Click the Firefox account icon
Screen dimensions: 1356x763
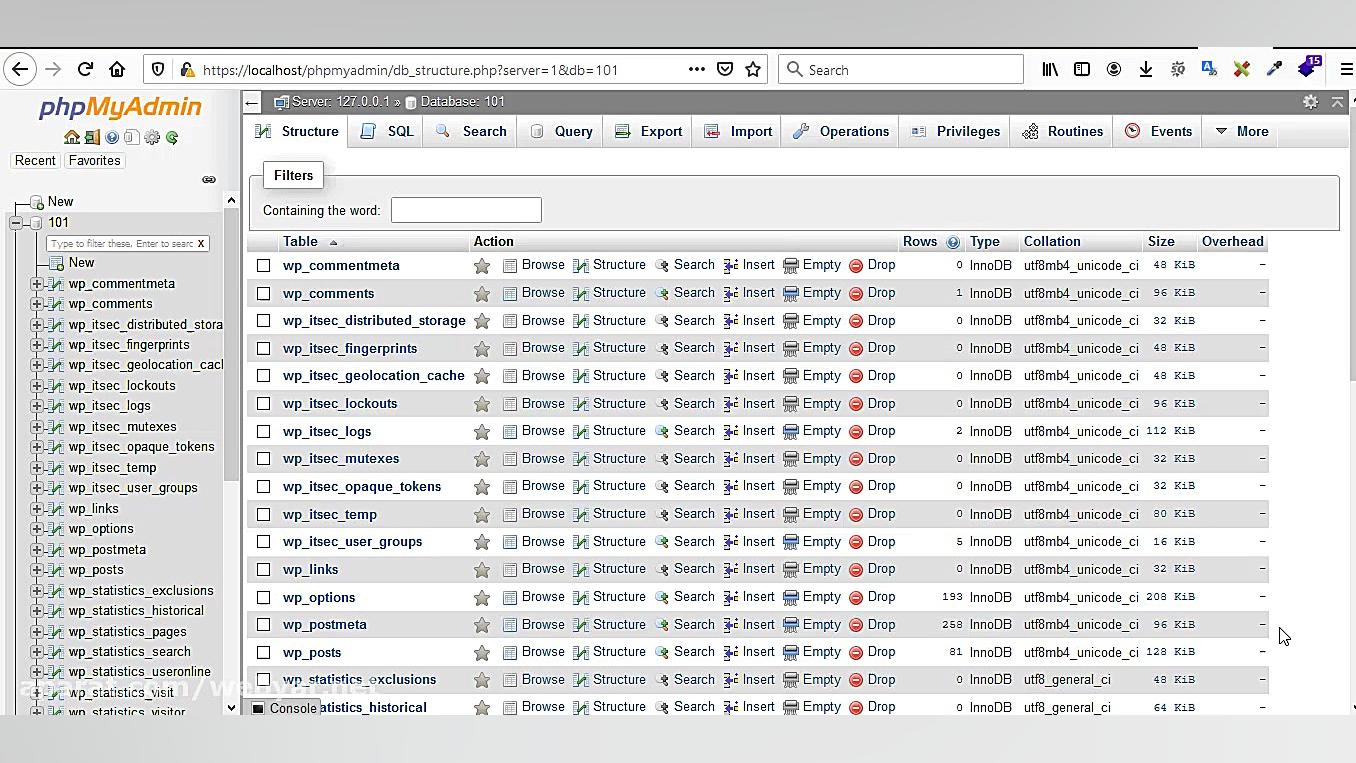click(x=1114, y=69)
